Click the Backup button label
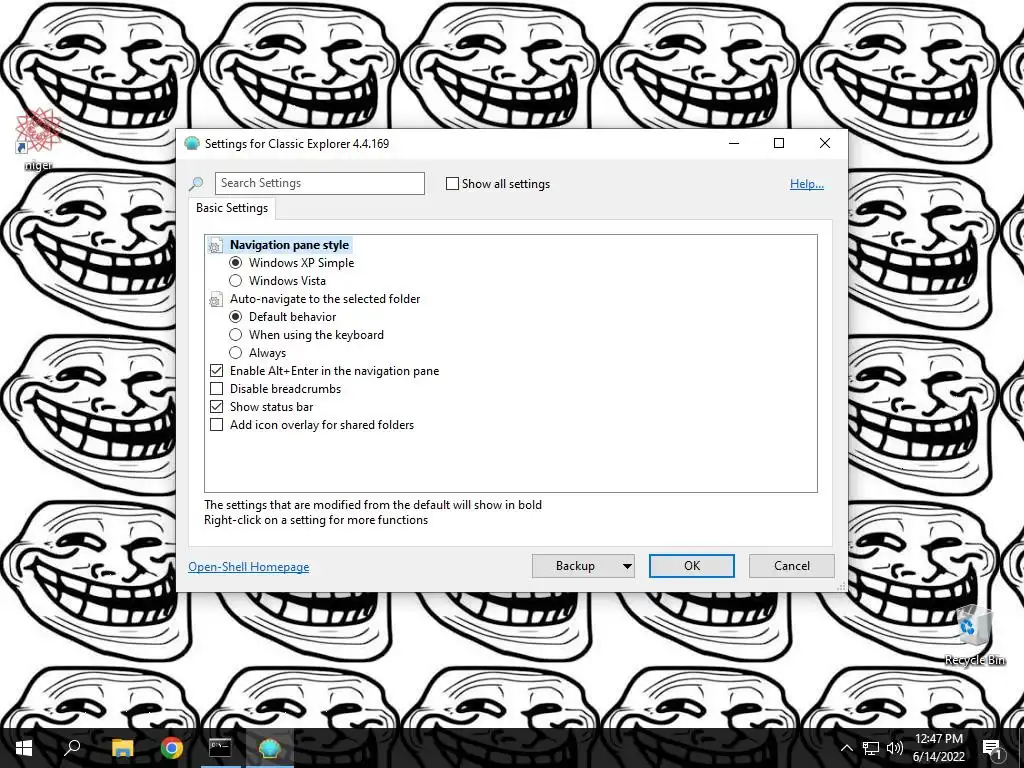1024x768 pixels. pos(575,566)
